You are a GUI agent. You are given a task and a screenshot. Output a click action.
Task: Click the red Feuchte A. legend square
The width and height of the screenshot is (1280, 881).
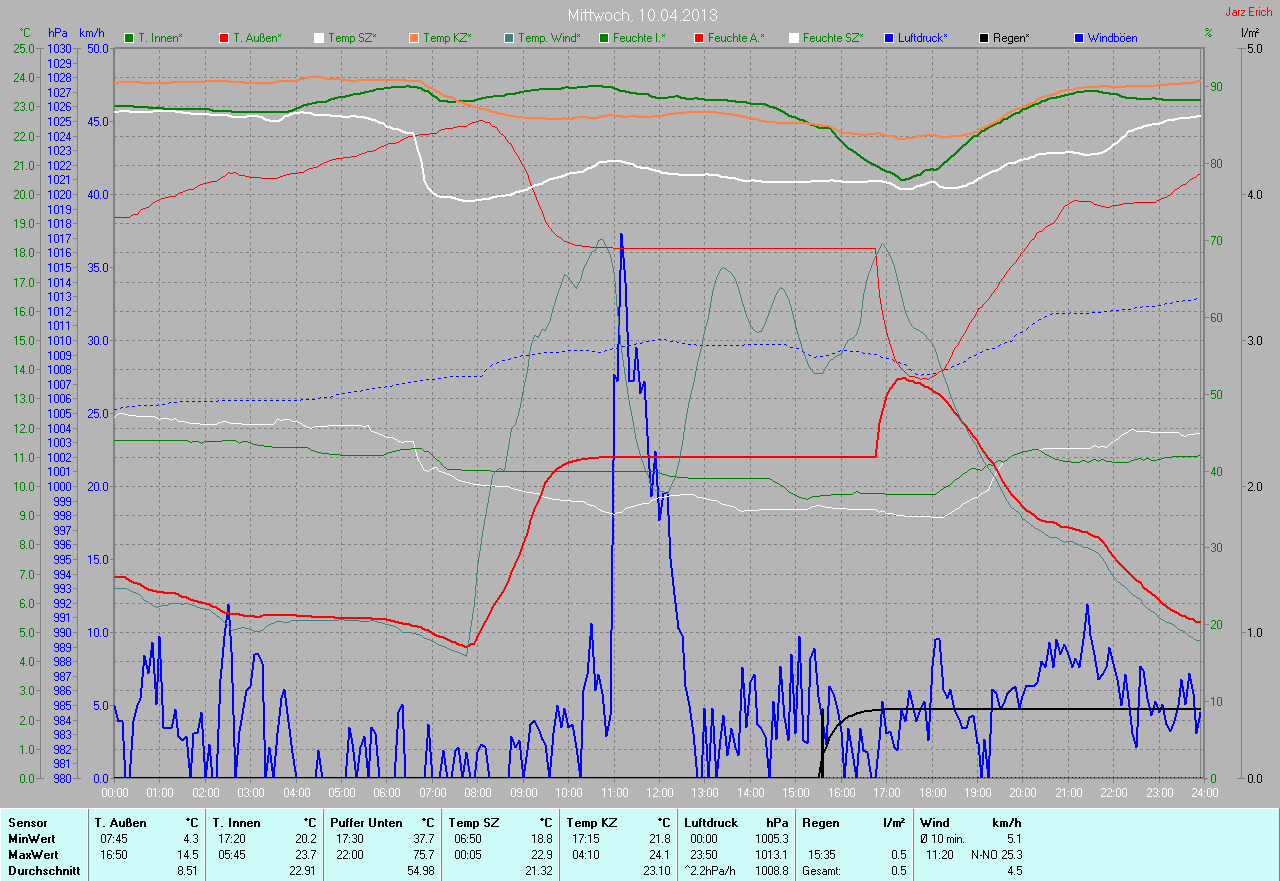(699, 38)
